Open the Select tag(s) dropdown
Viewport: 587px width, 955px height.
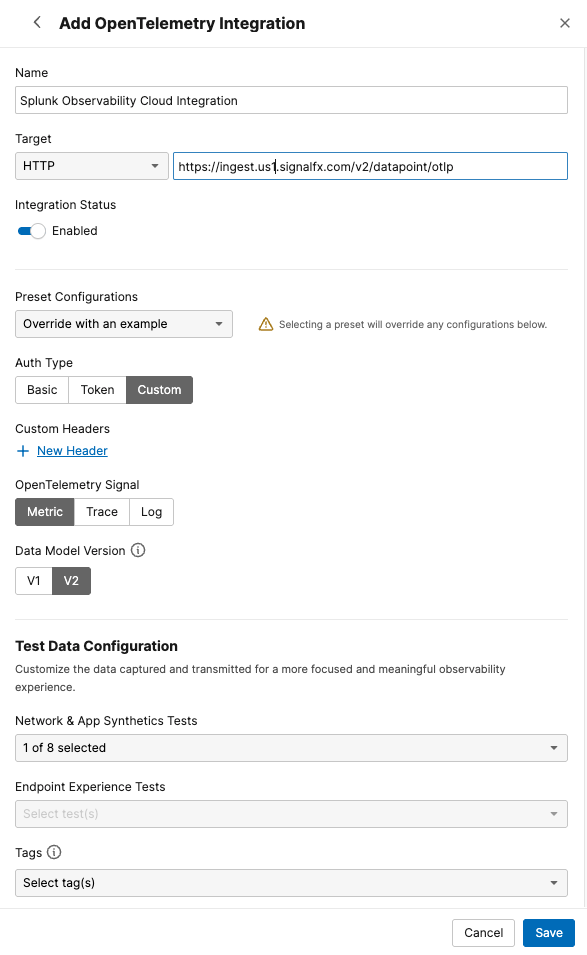coord(291,883)
